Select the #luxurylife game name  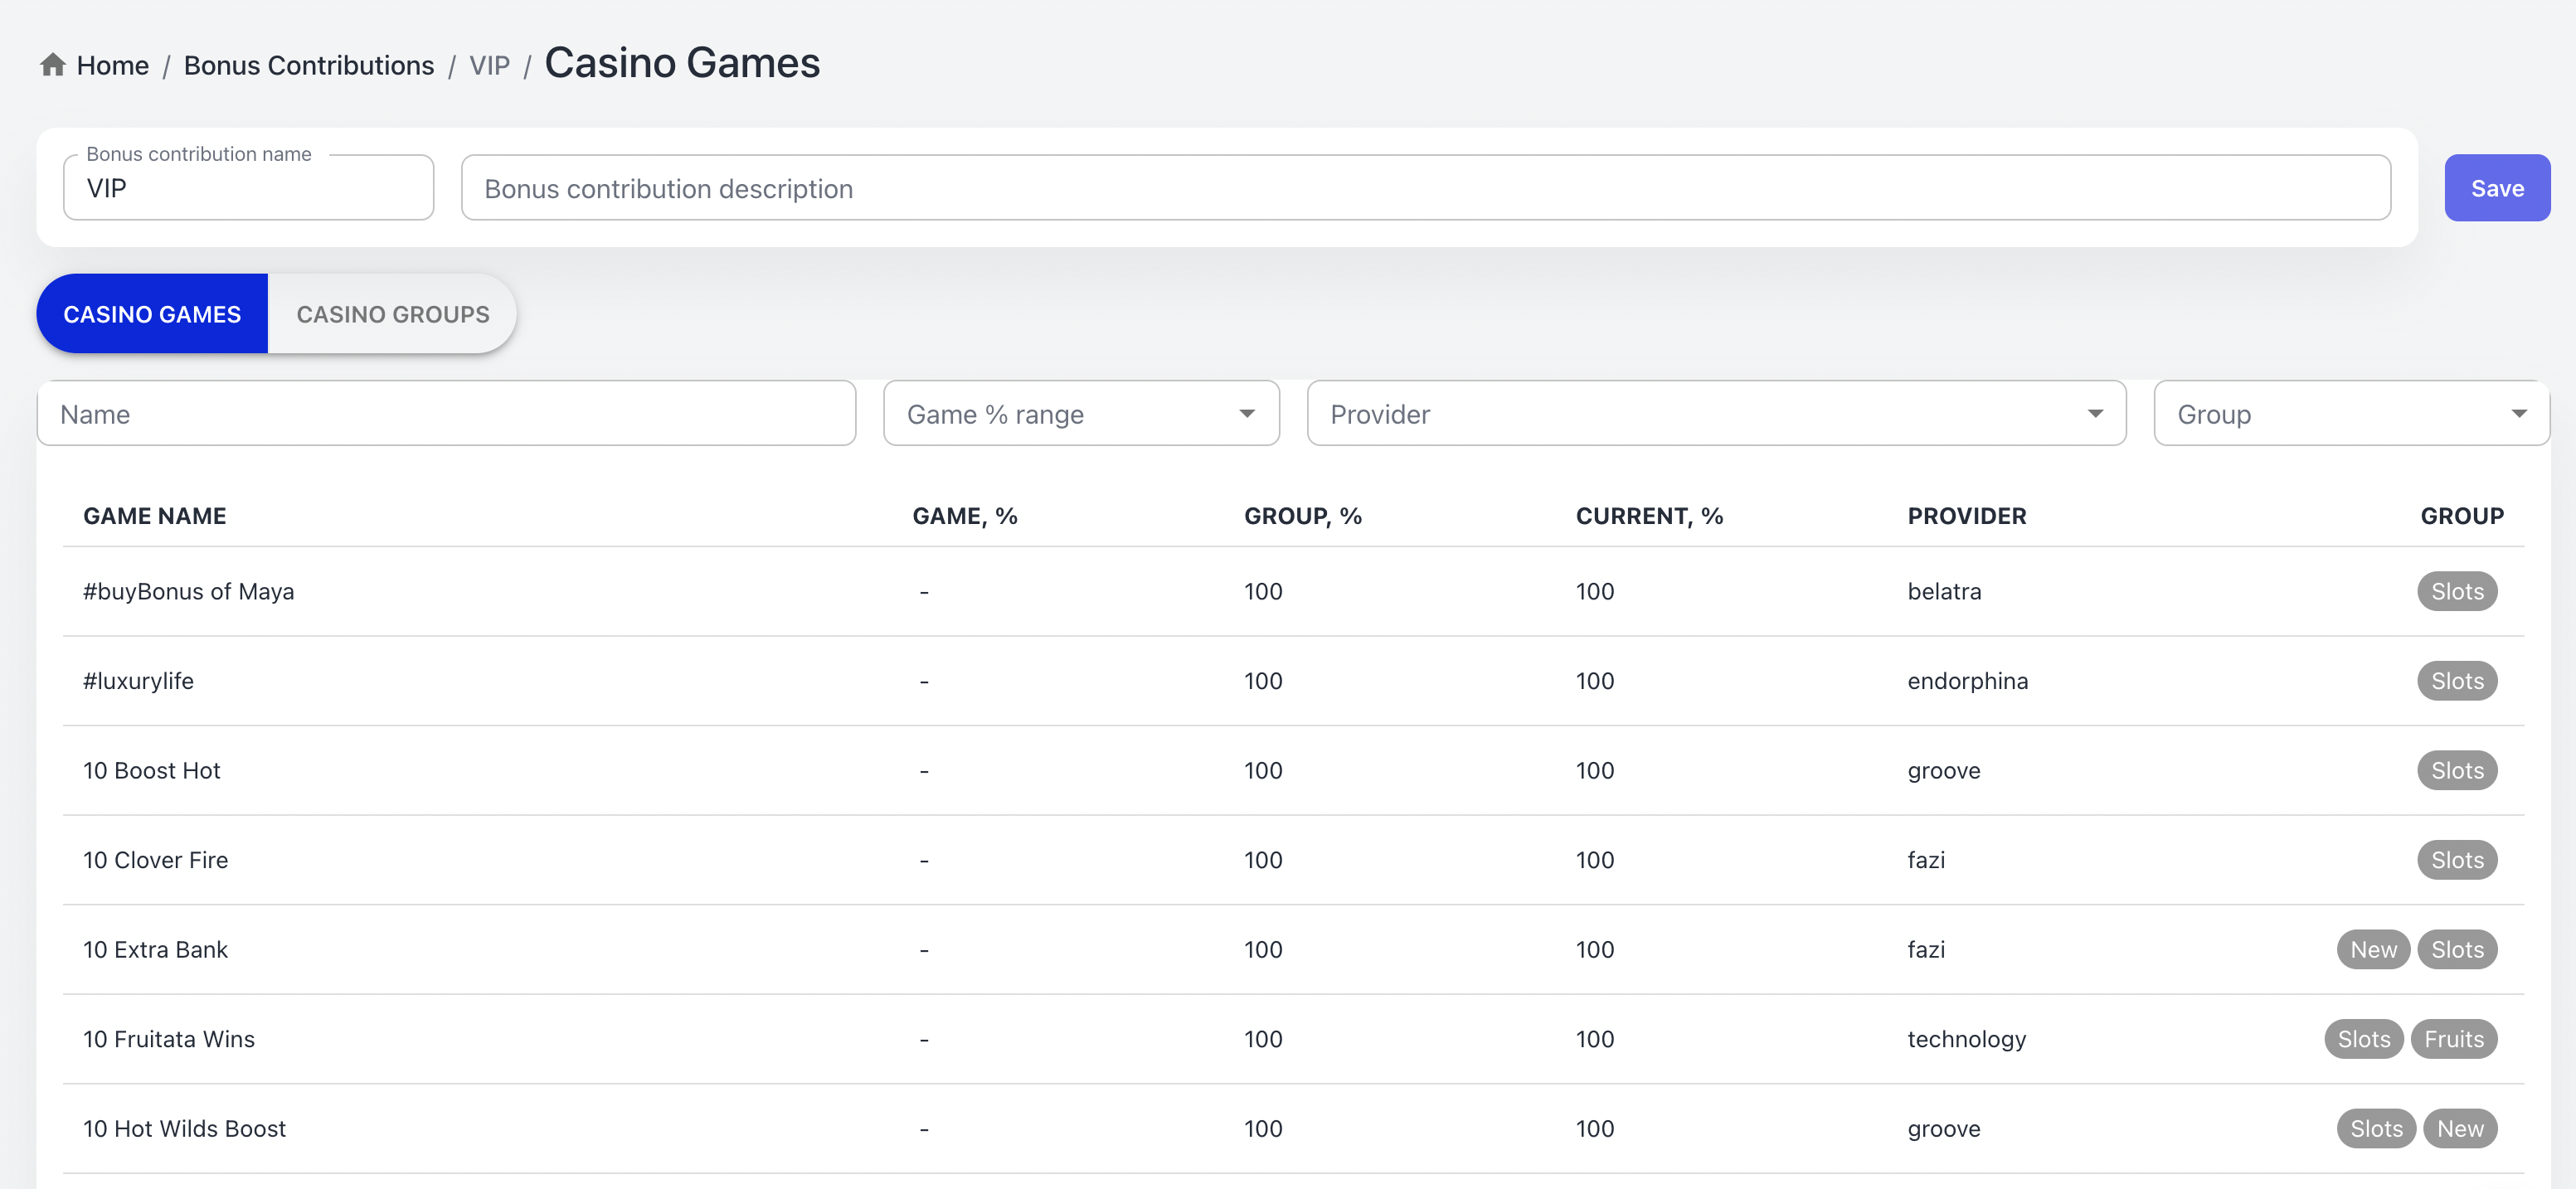138,681
